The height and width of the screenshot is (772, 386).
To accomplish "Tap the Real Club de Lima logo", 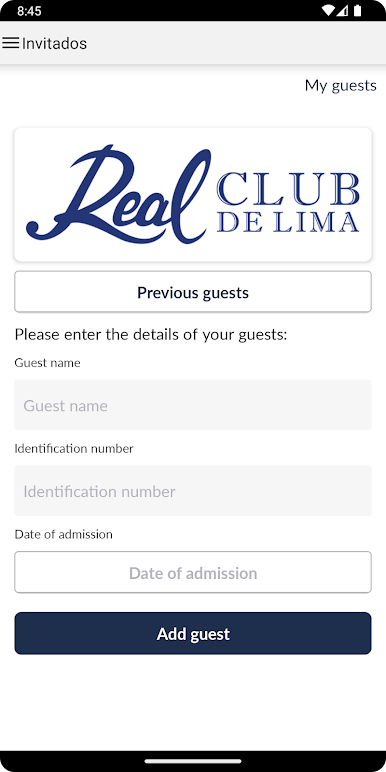I will (x=193, y=194).
